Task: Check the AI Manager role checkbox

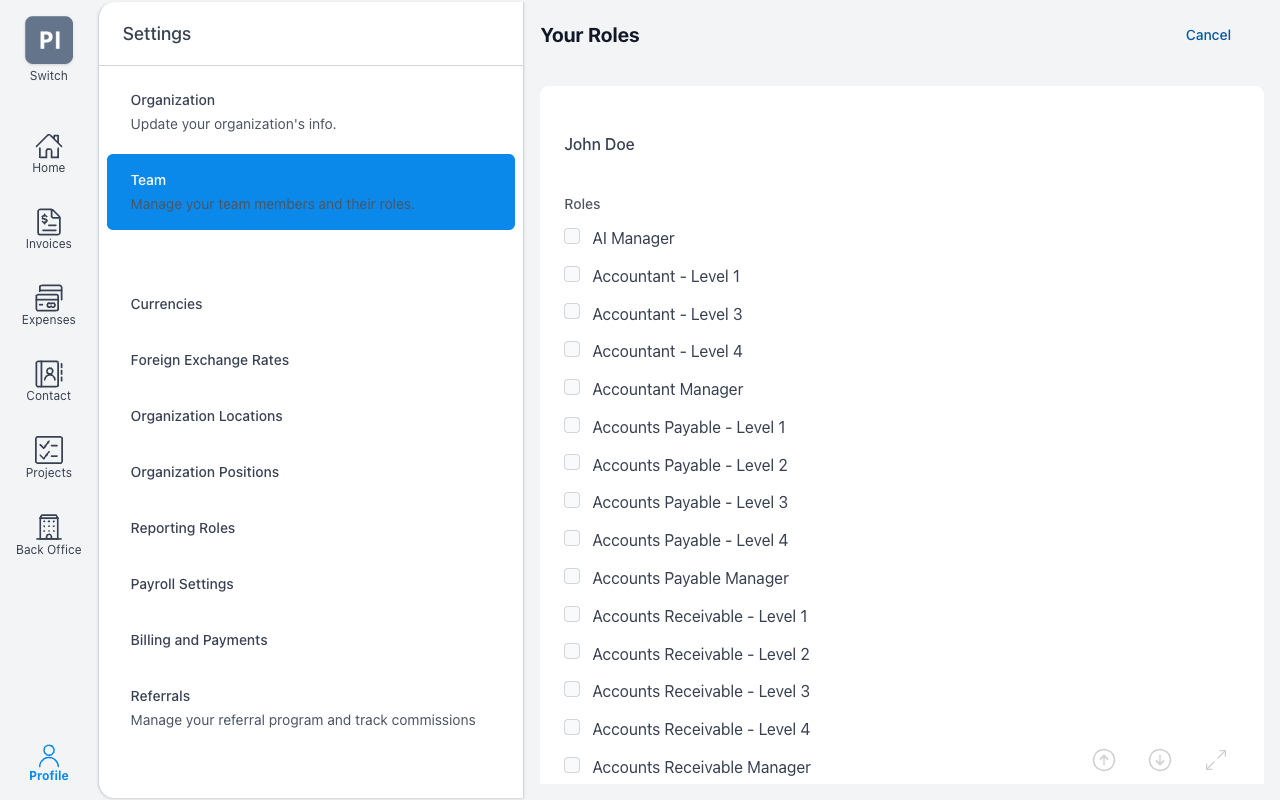Action: click(x=572, y=237)
